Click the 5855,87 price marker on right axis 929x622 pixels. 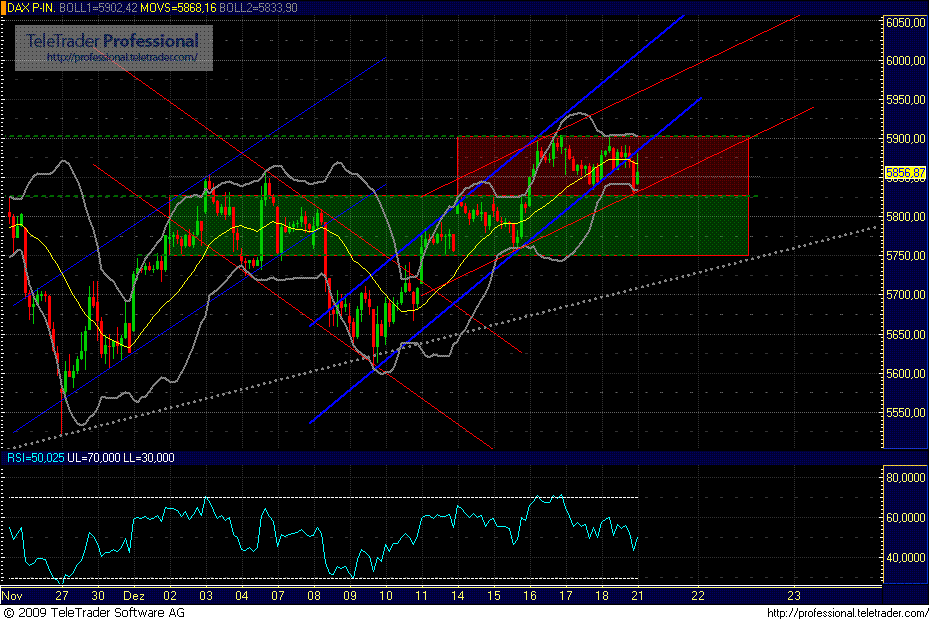[903, 173]
